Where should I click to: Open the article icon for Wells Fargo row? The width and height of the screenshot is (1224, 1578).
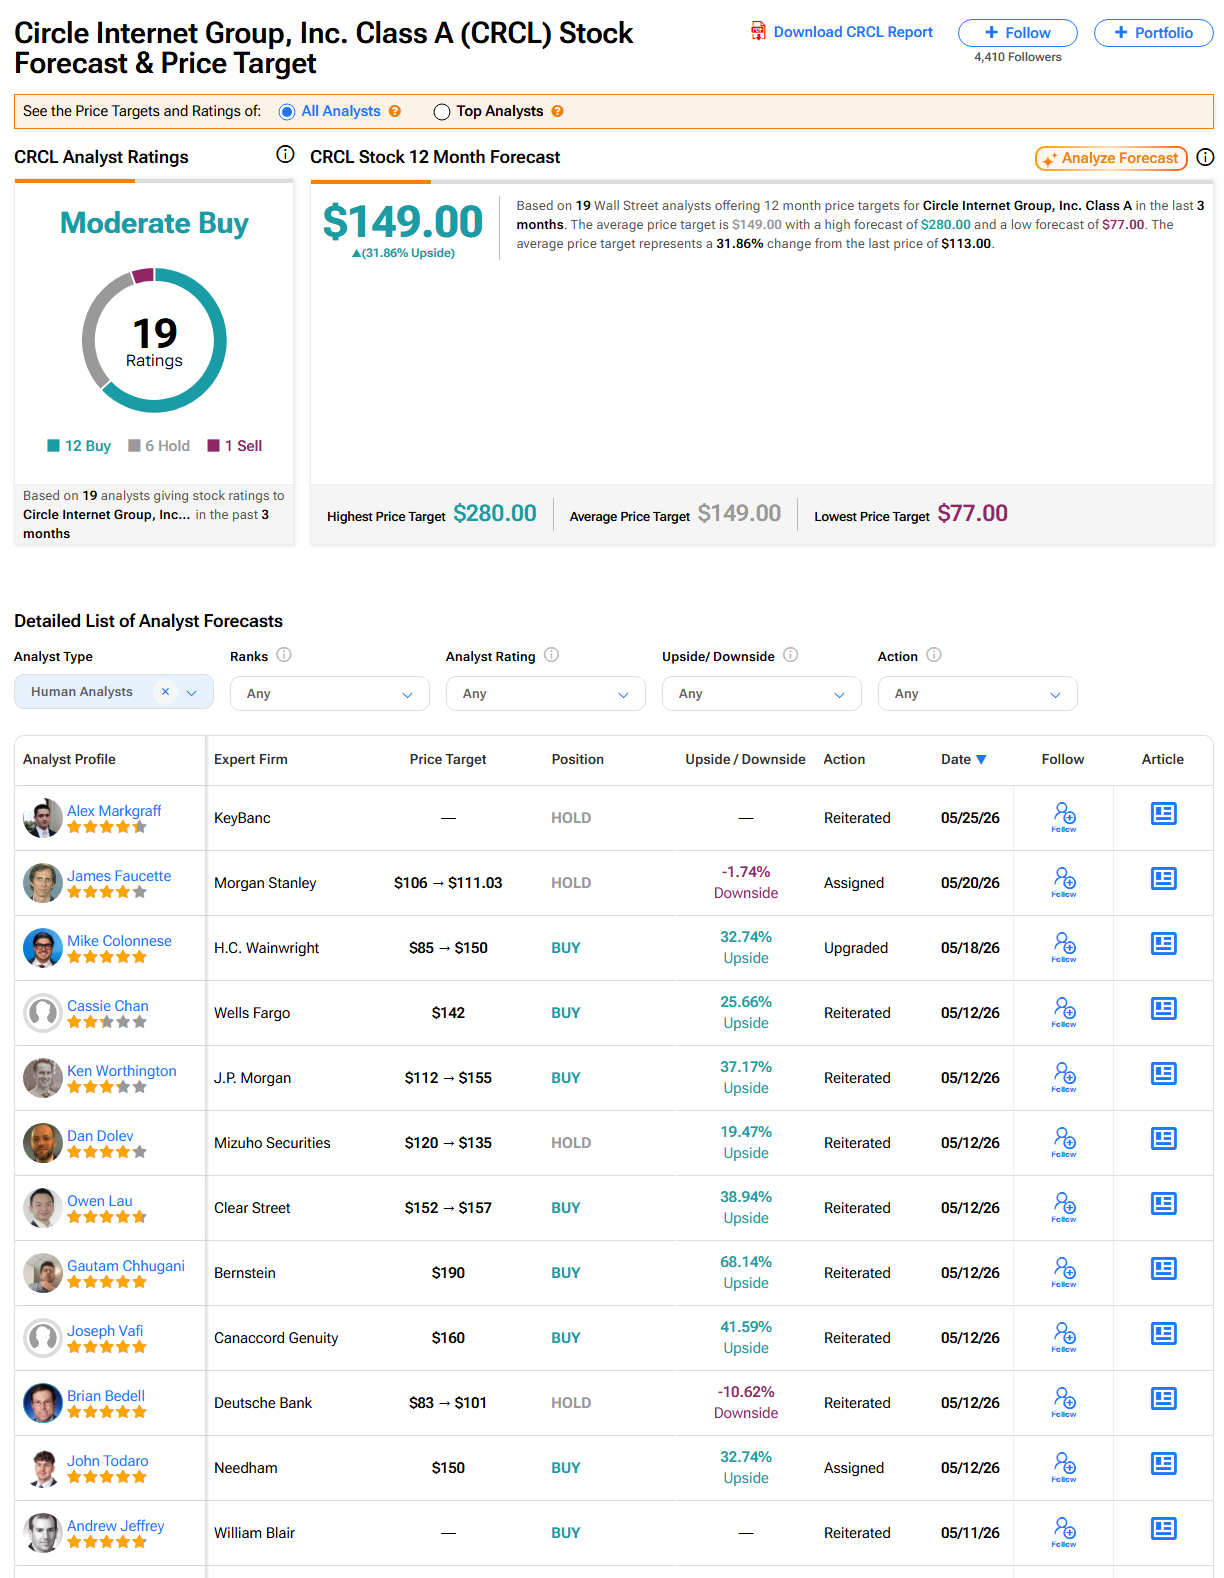1164,1009
